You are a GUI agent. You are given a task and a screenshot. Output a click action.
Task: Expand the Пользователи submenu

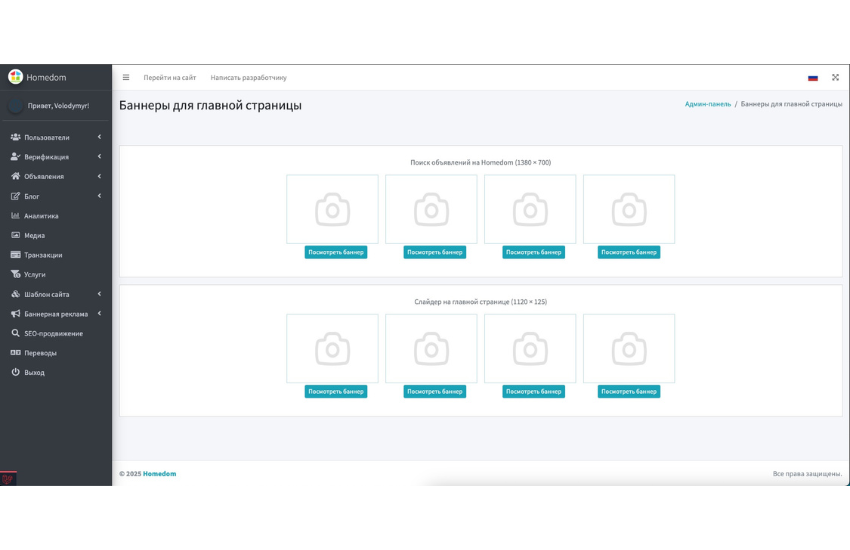99,137
